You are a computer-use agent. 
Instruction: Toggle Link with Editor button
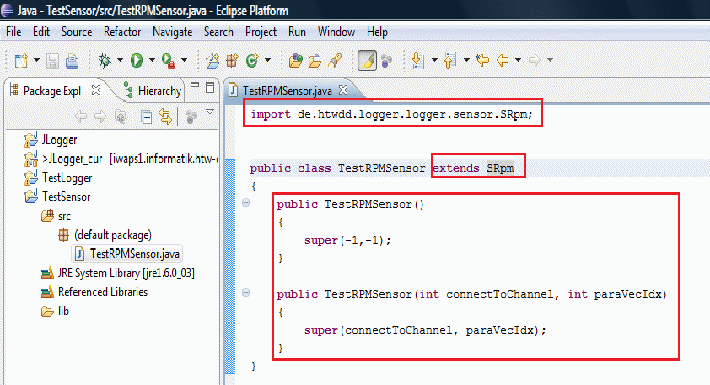166,117
